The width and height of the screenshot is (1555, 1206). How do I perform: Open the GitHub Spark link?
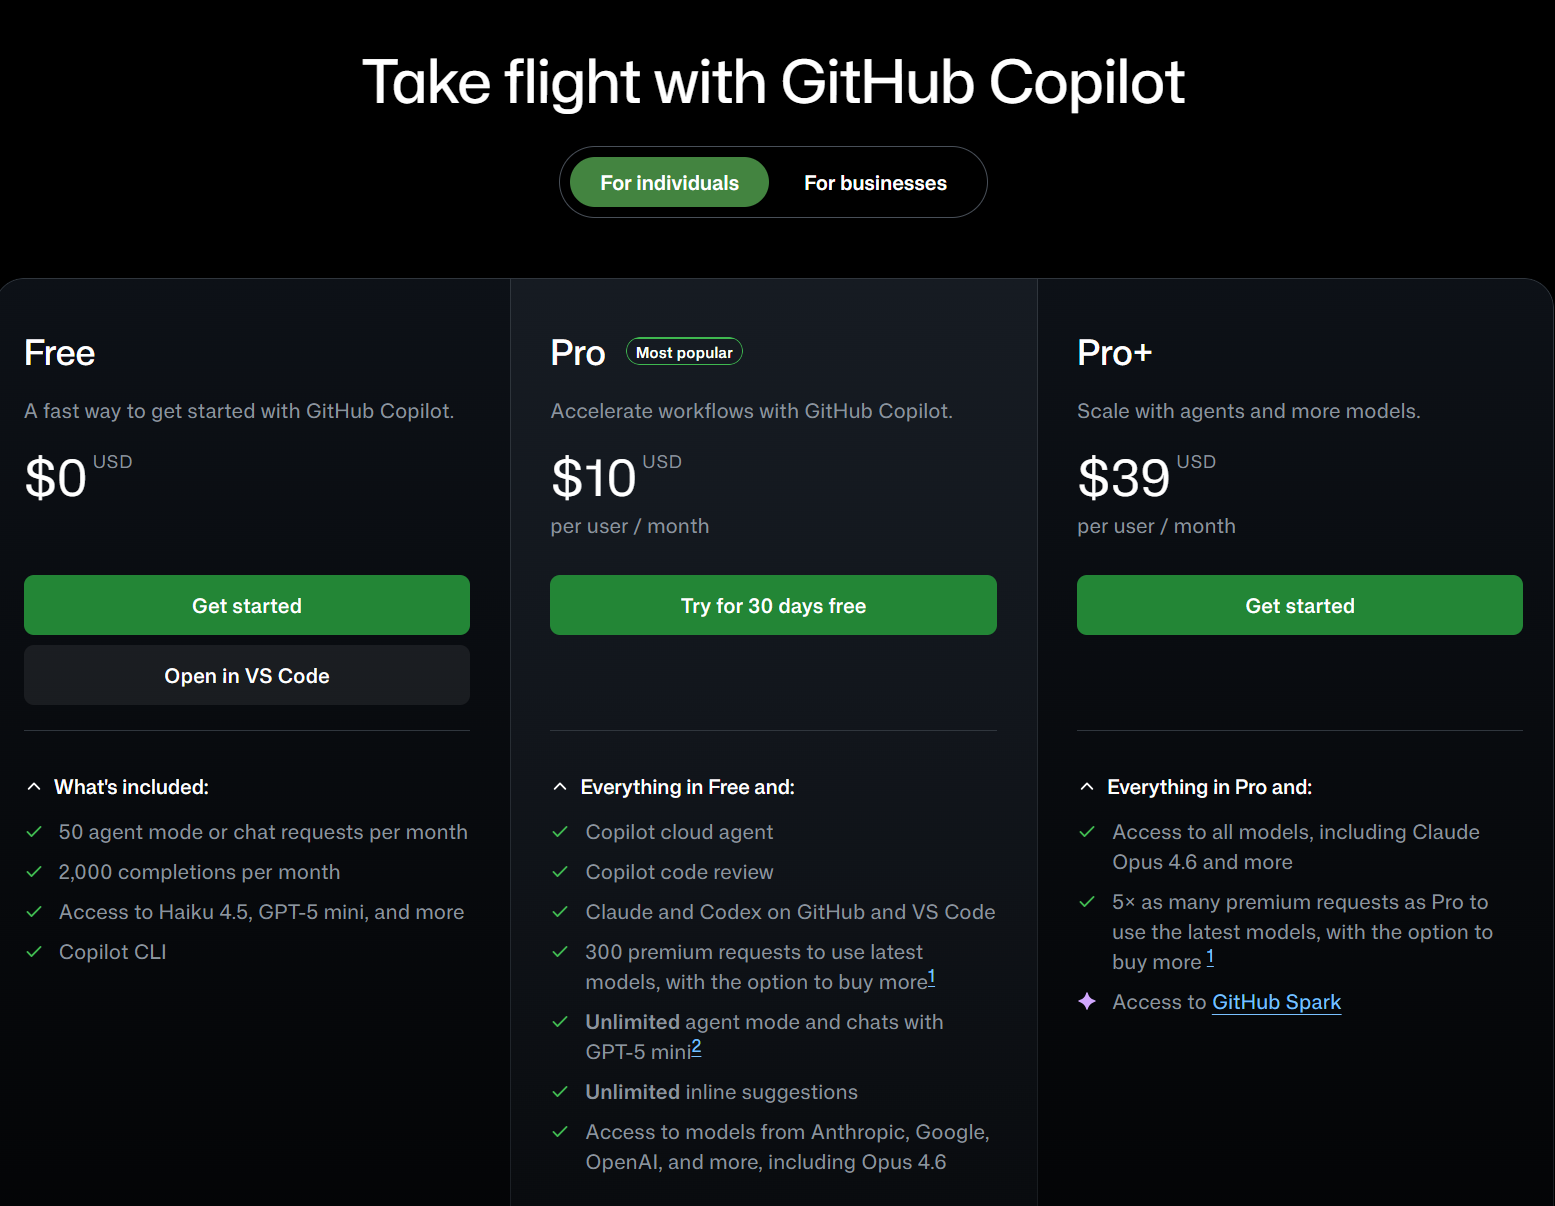[1276, 1002]
